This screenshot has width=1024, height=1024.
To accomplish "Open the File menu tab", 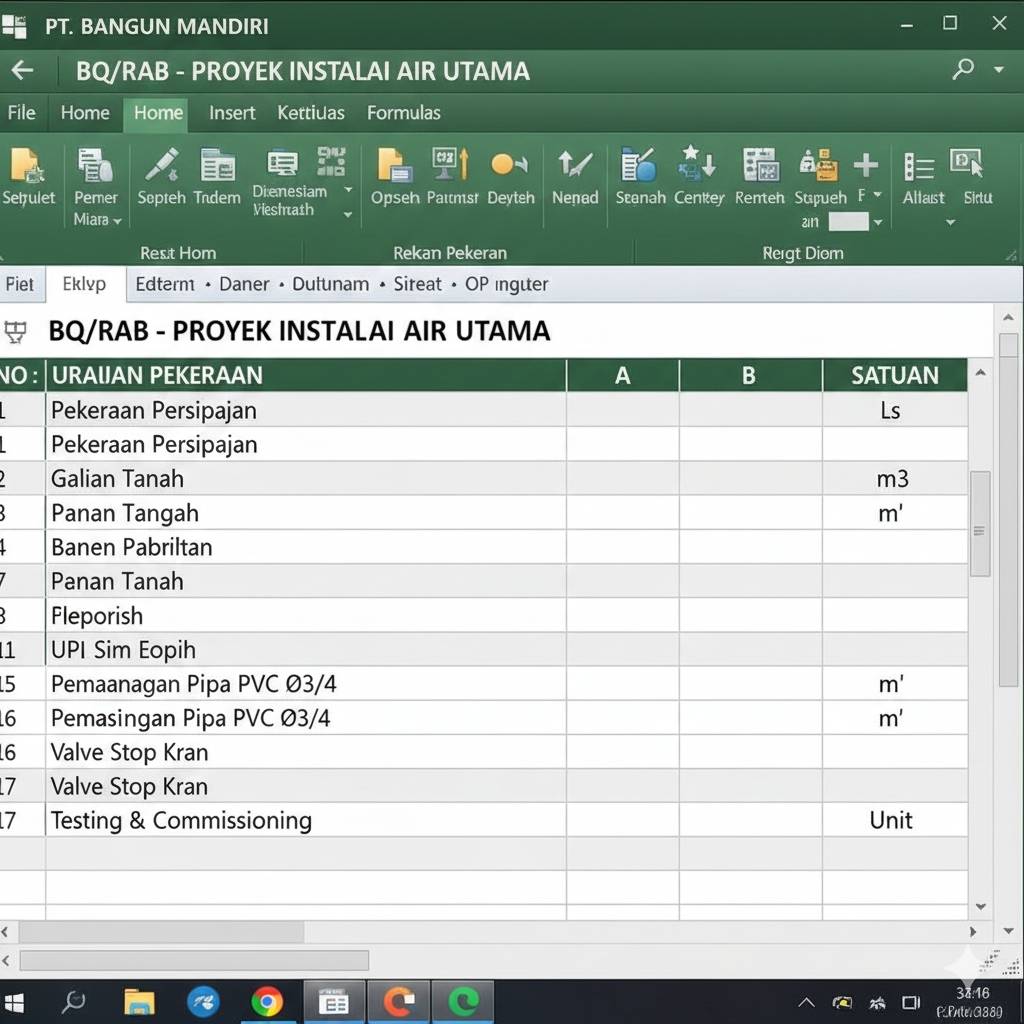I will tap(22, 113).
